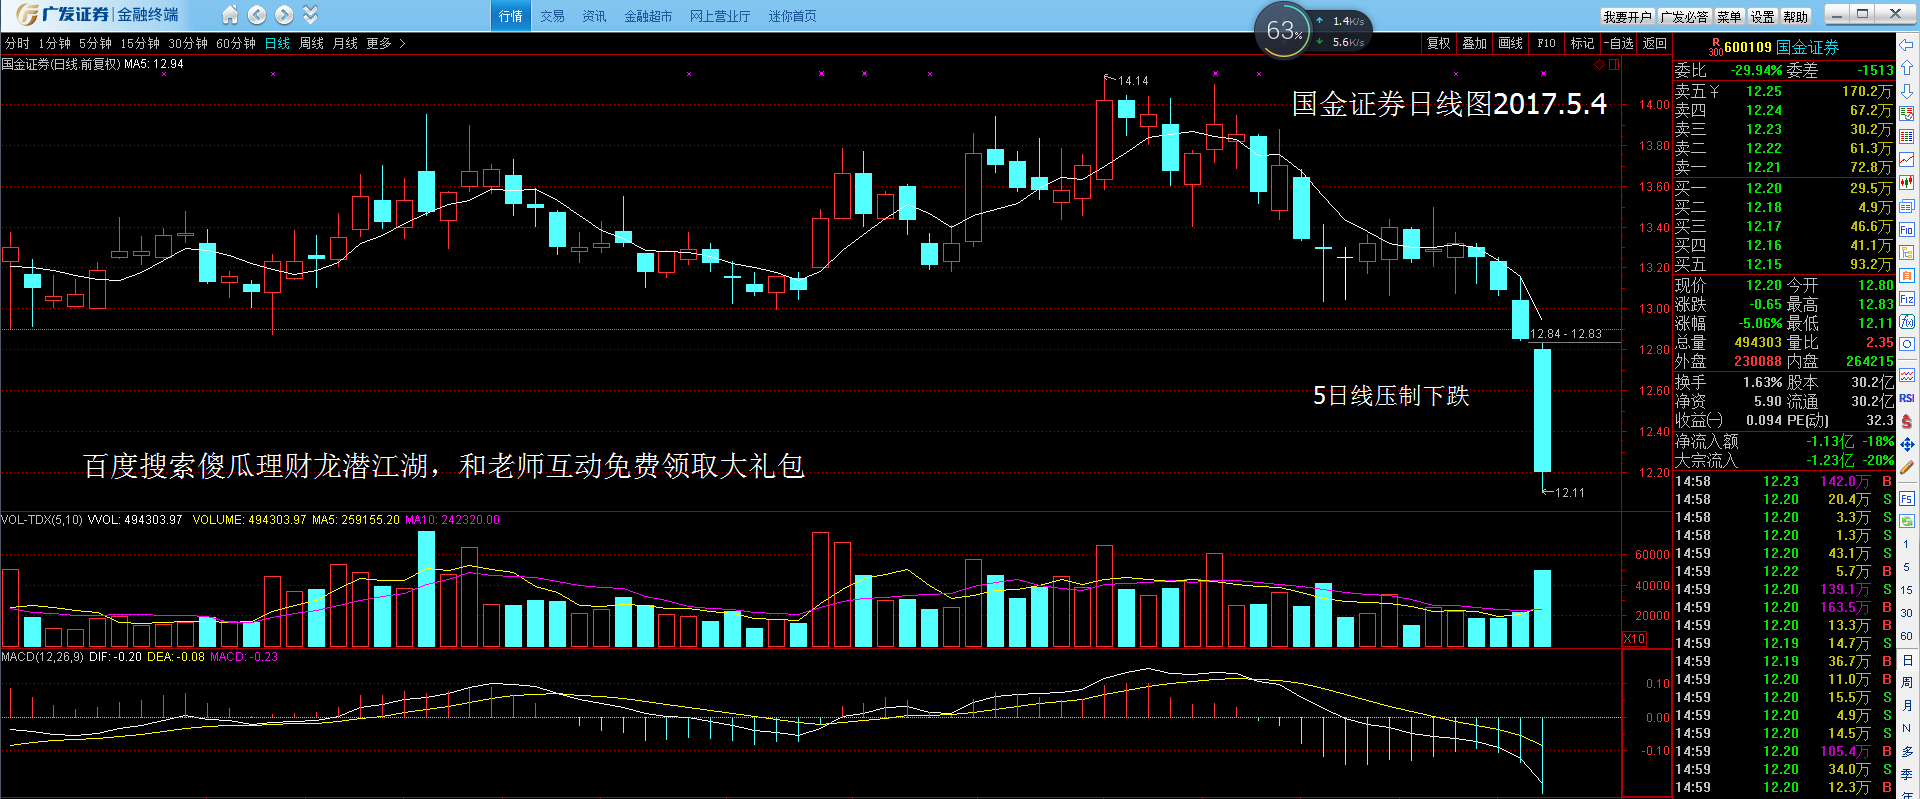Click the Fiz sidebar icon
Screen dimensions: 1920x799
pyautogui.click(x=1907, y=299)
